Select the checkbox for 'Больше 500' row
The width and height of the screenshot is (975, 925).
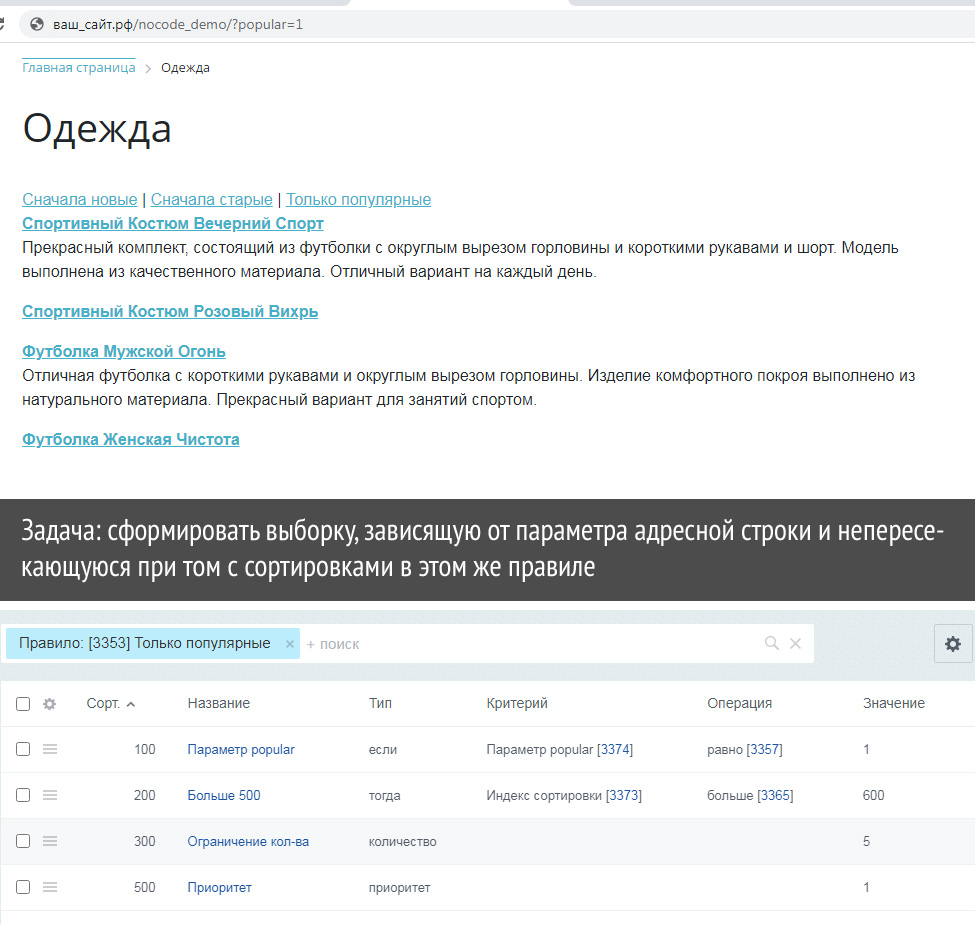tap(23, 795)
